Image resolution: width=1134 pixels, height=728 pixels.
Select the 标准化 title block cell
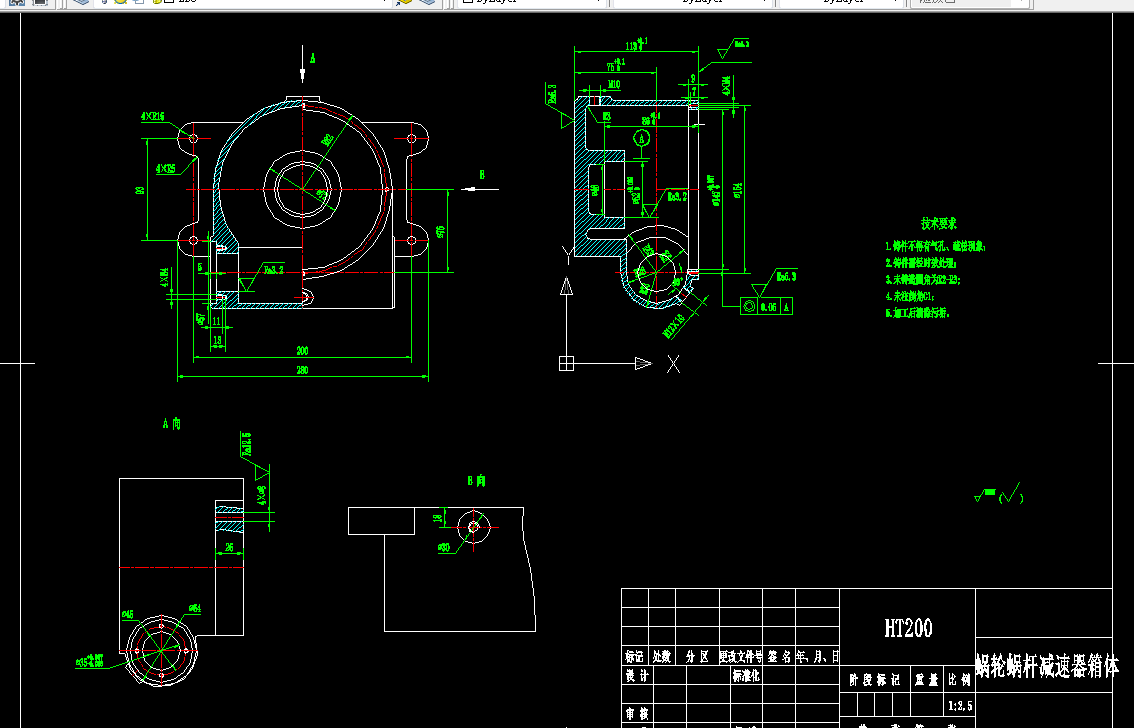[746, 676]
